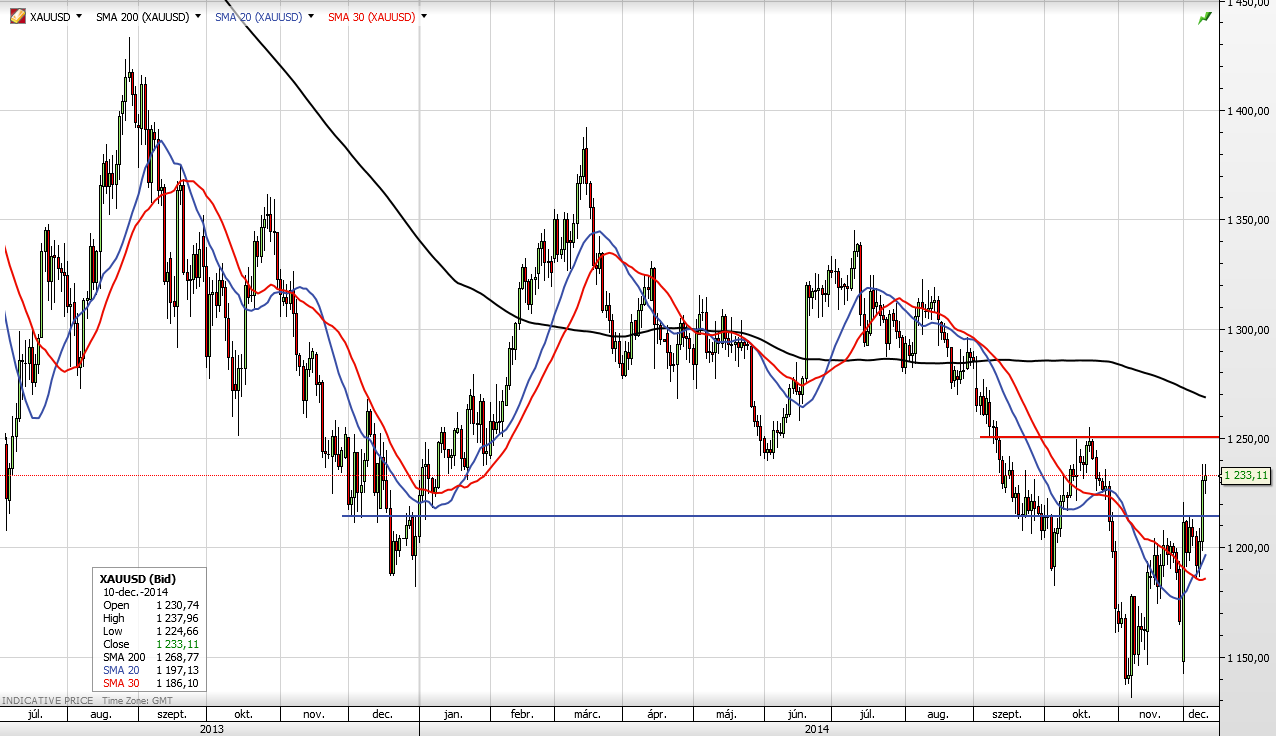Click the green arrow icon at top right

1205,18
